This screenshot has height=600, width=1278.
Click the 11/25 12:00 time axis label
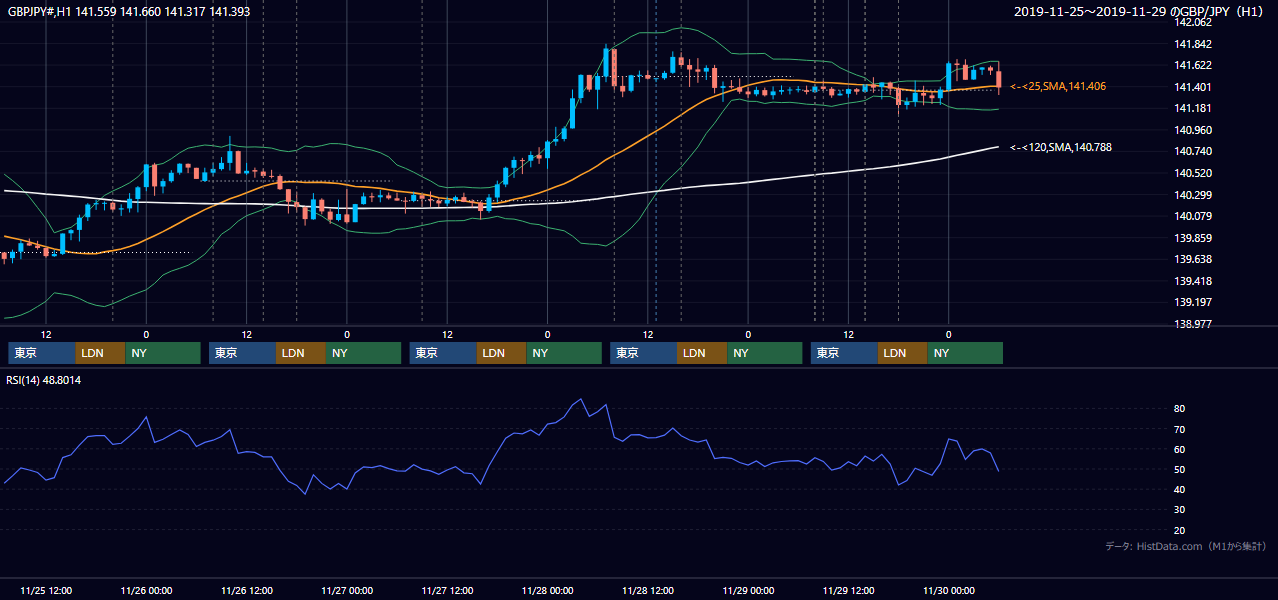46,590
